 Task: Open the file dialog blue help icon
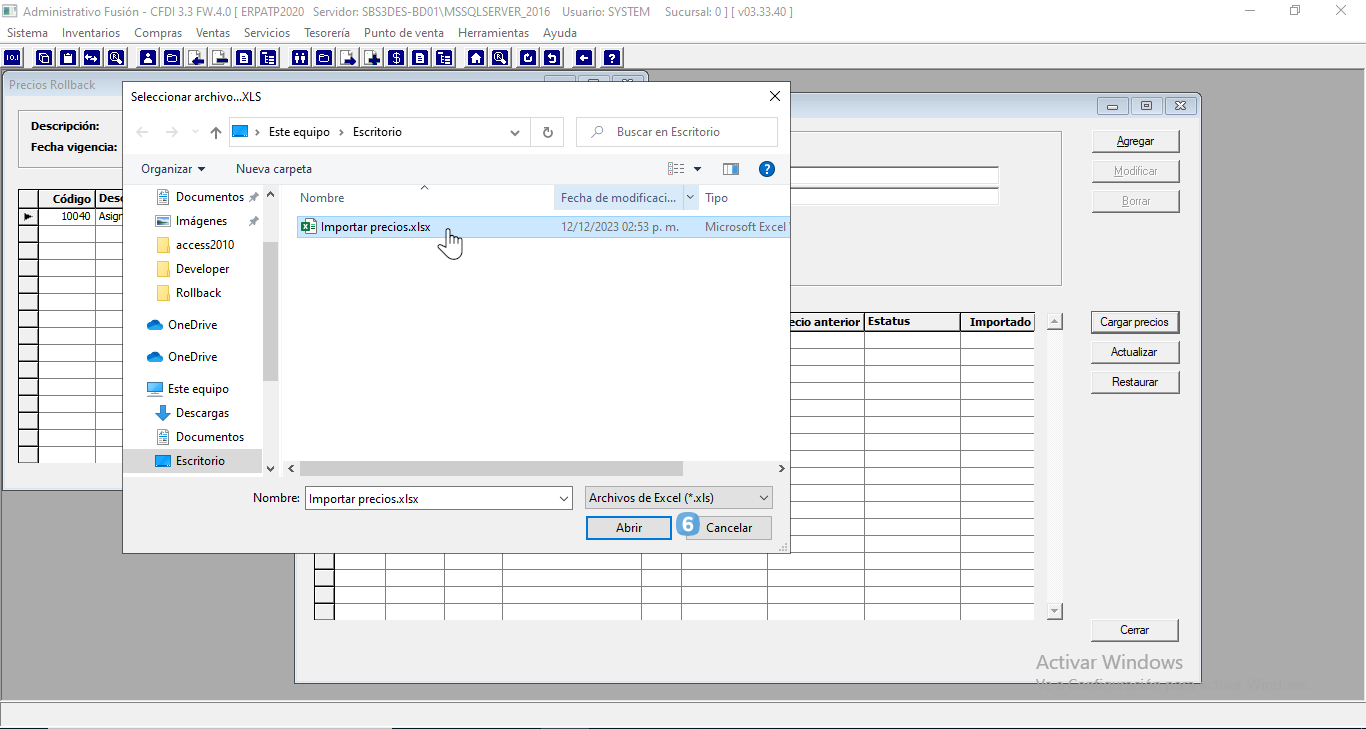767,169
